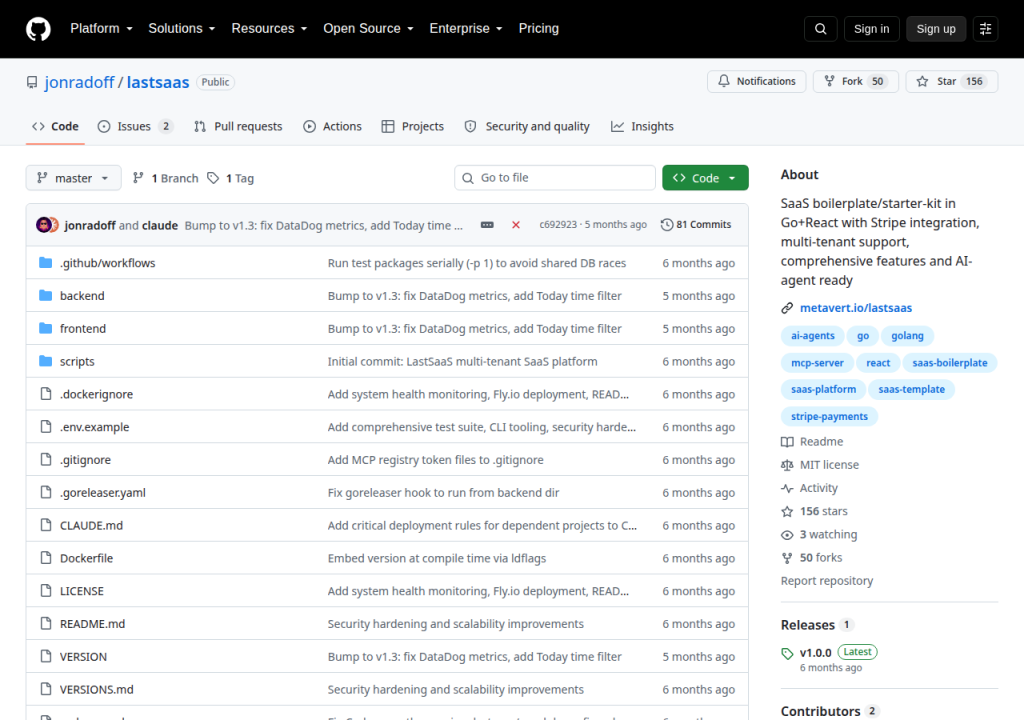Open the GitHub home logo
This screenshot has width=1024, height=720.
pos(38,29)
